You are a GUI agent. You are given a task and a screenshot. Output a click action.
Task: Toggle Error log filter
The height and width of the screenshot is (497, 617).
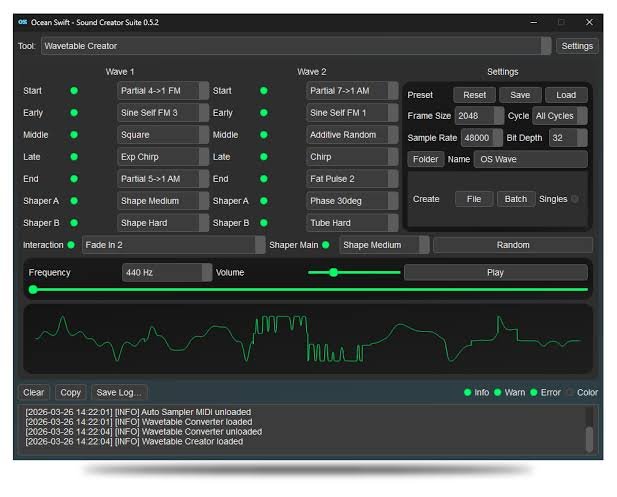(534, 392)
